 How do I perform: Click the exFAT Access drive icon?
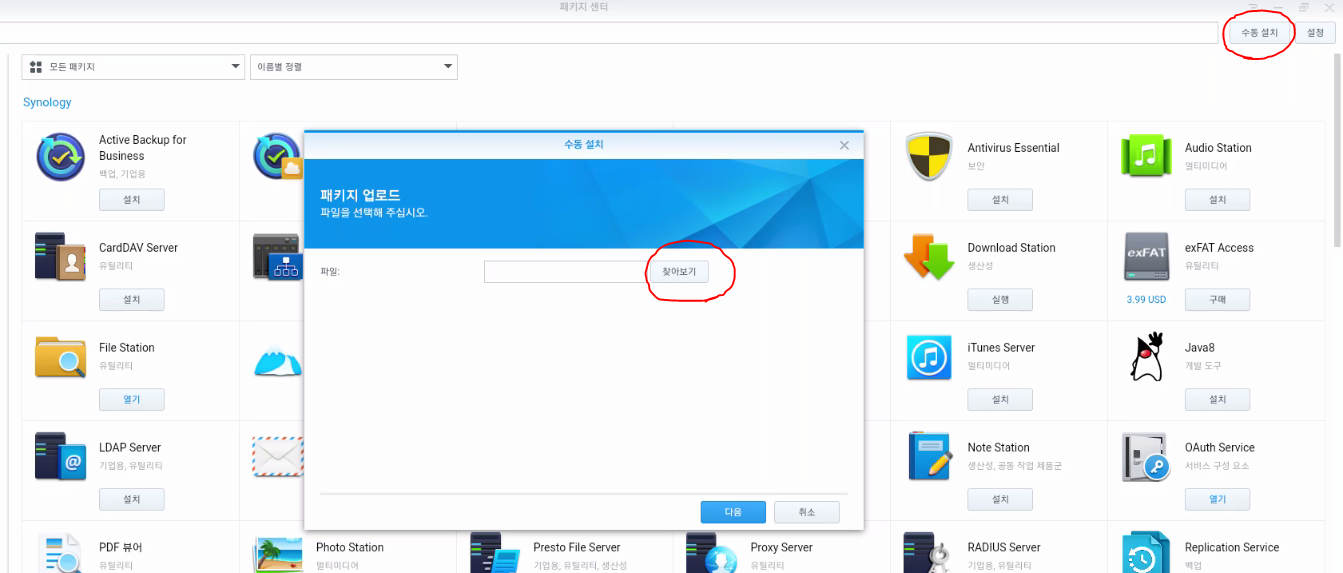click(x=1146, y=256)
